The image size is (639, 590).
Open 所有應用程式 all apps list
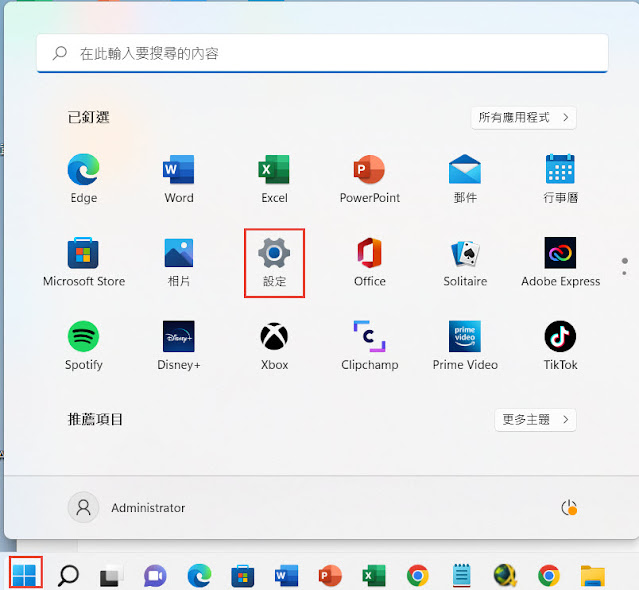pyautogui.click(x=524, y=118)
